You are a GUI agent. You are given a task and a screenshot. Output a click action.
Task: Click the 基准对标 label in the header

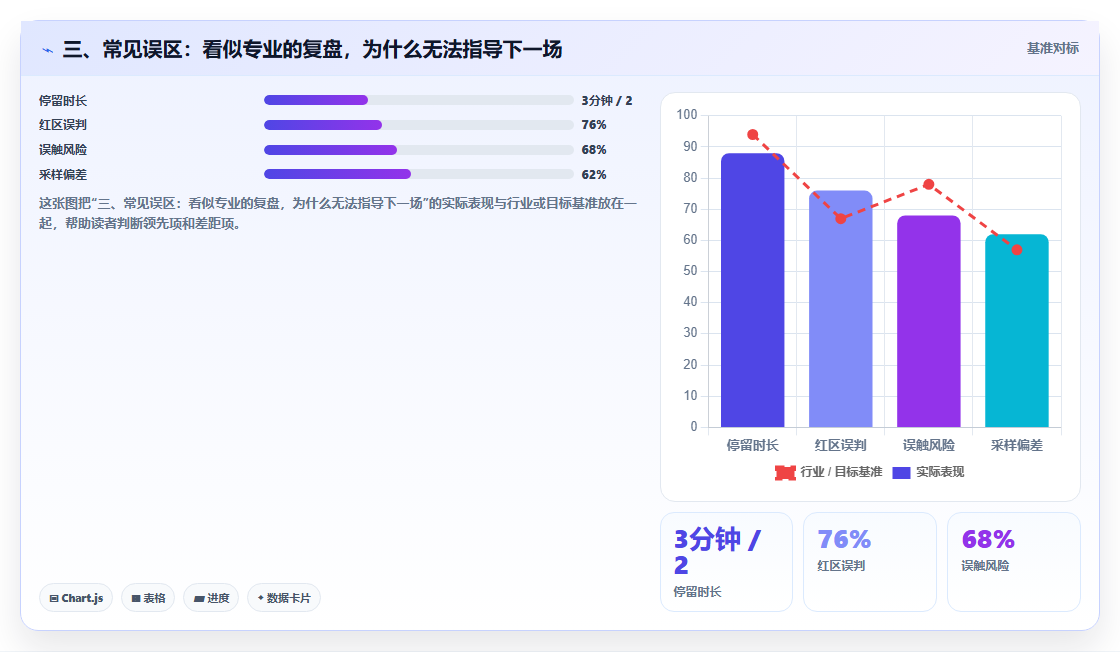(x=1052, y=49)
